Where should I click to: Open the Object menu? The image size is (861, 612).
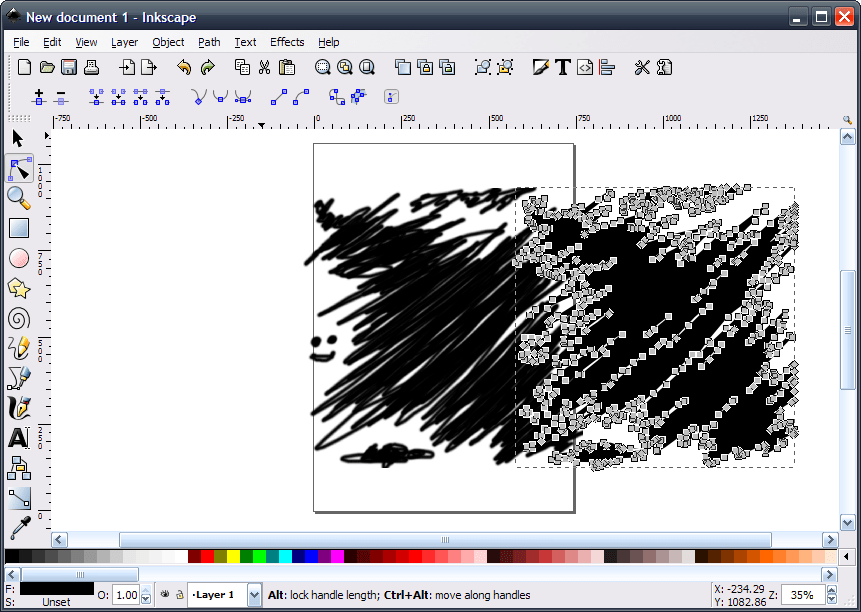click(168, 42)
